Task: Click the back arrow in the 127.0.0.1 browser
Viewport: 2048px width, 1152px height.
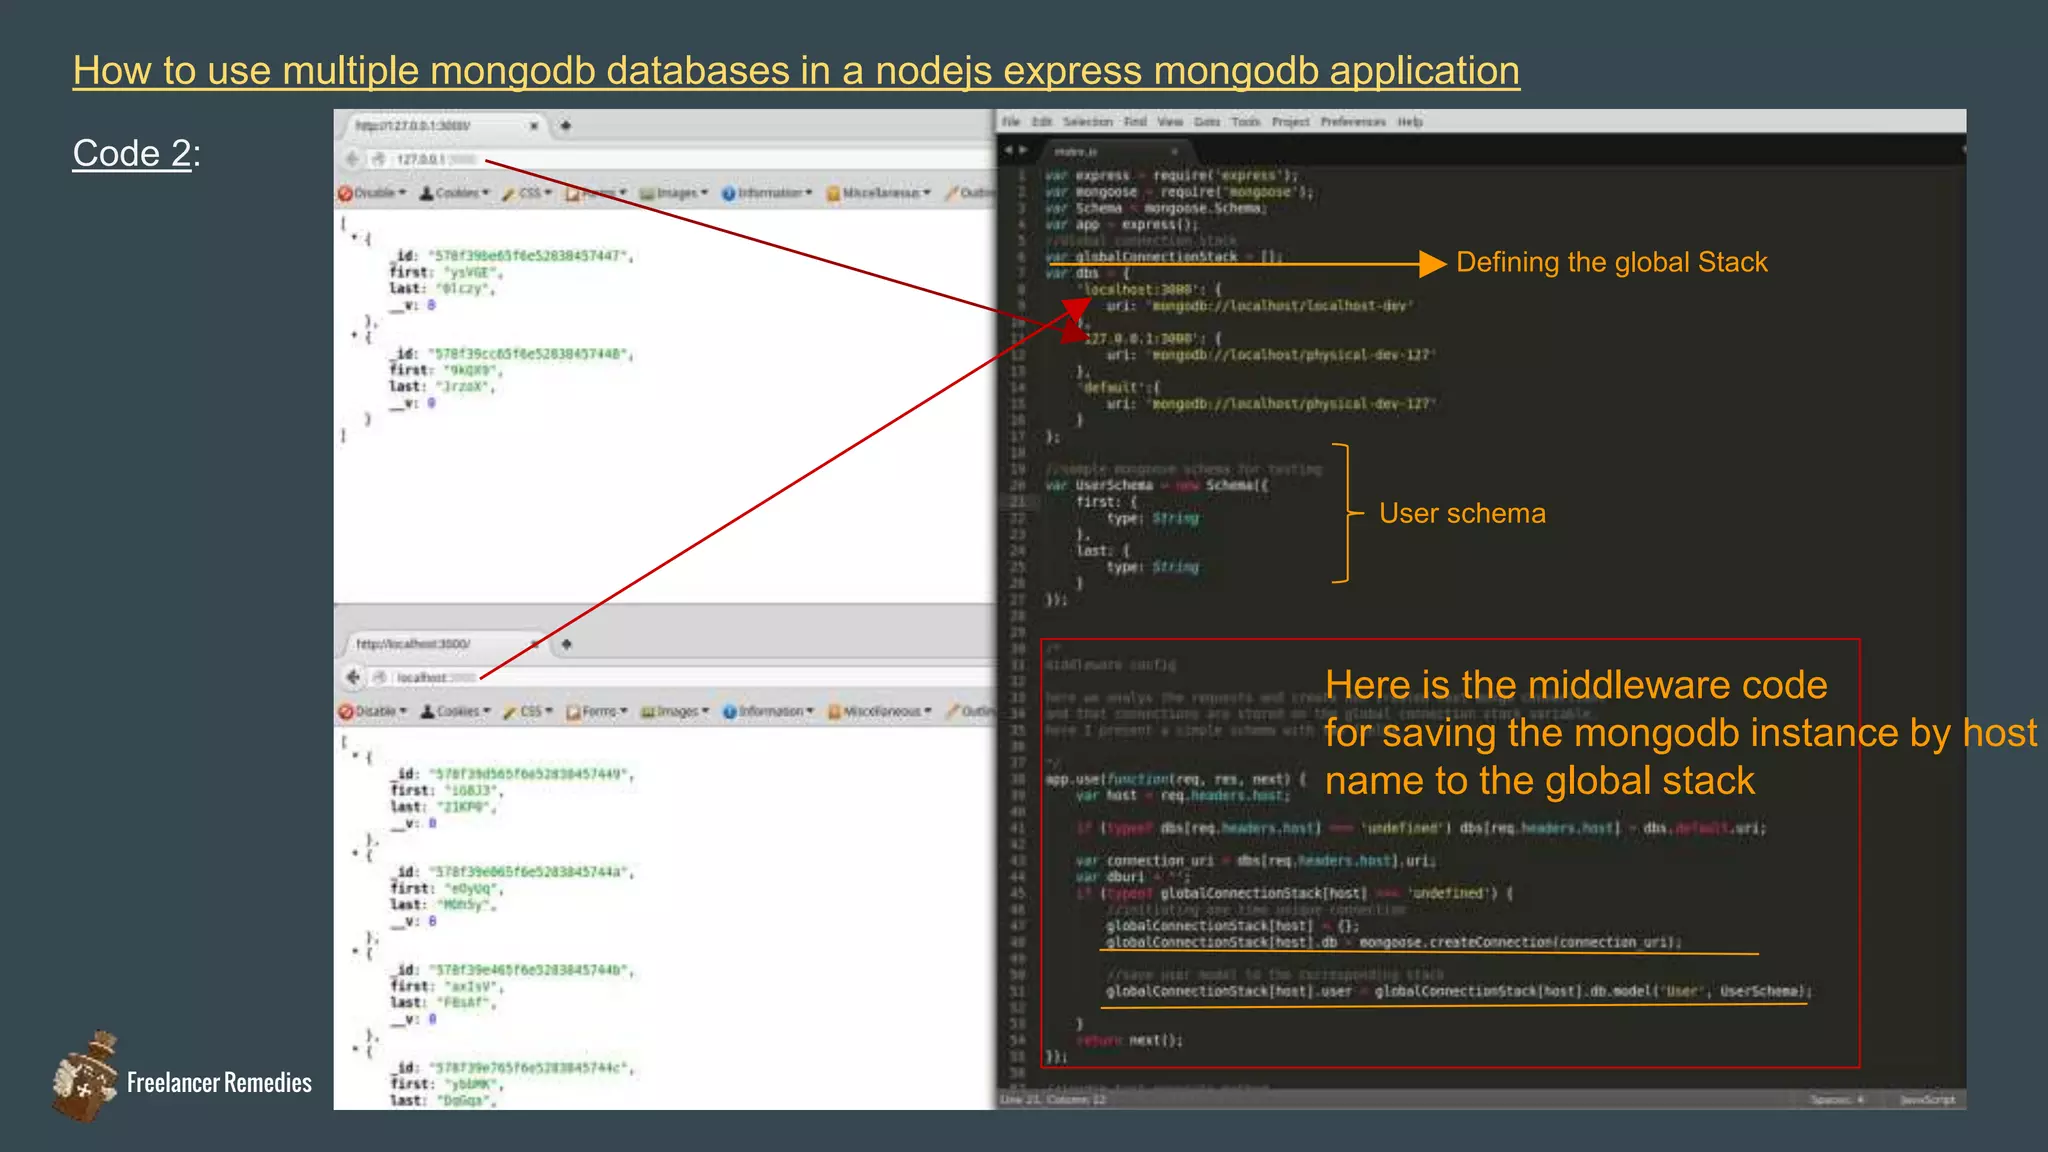Action: click(x=352, y=159)
